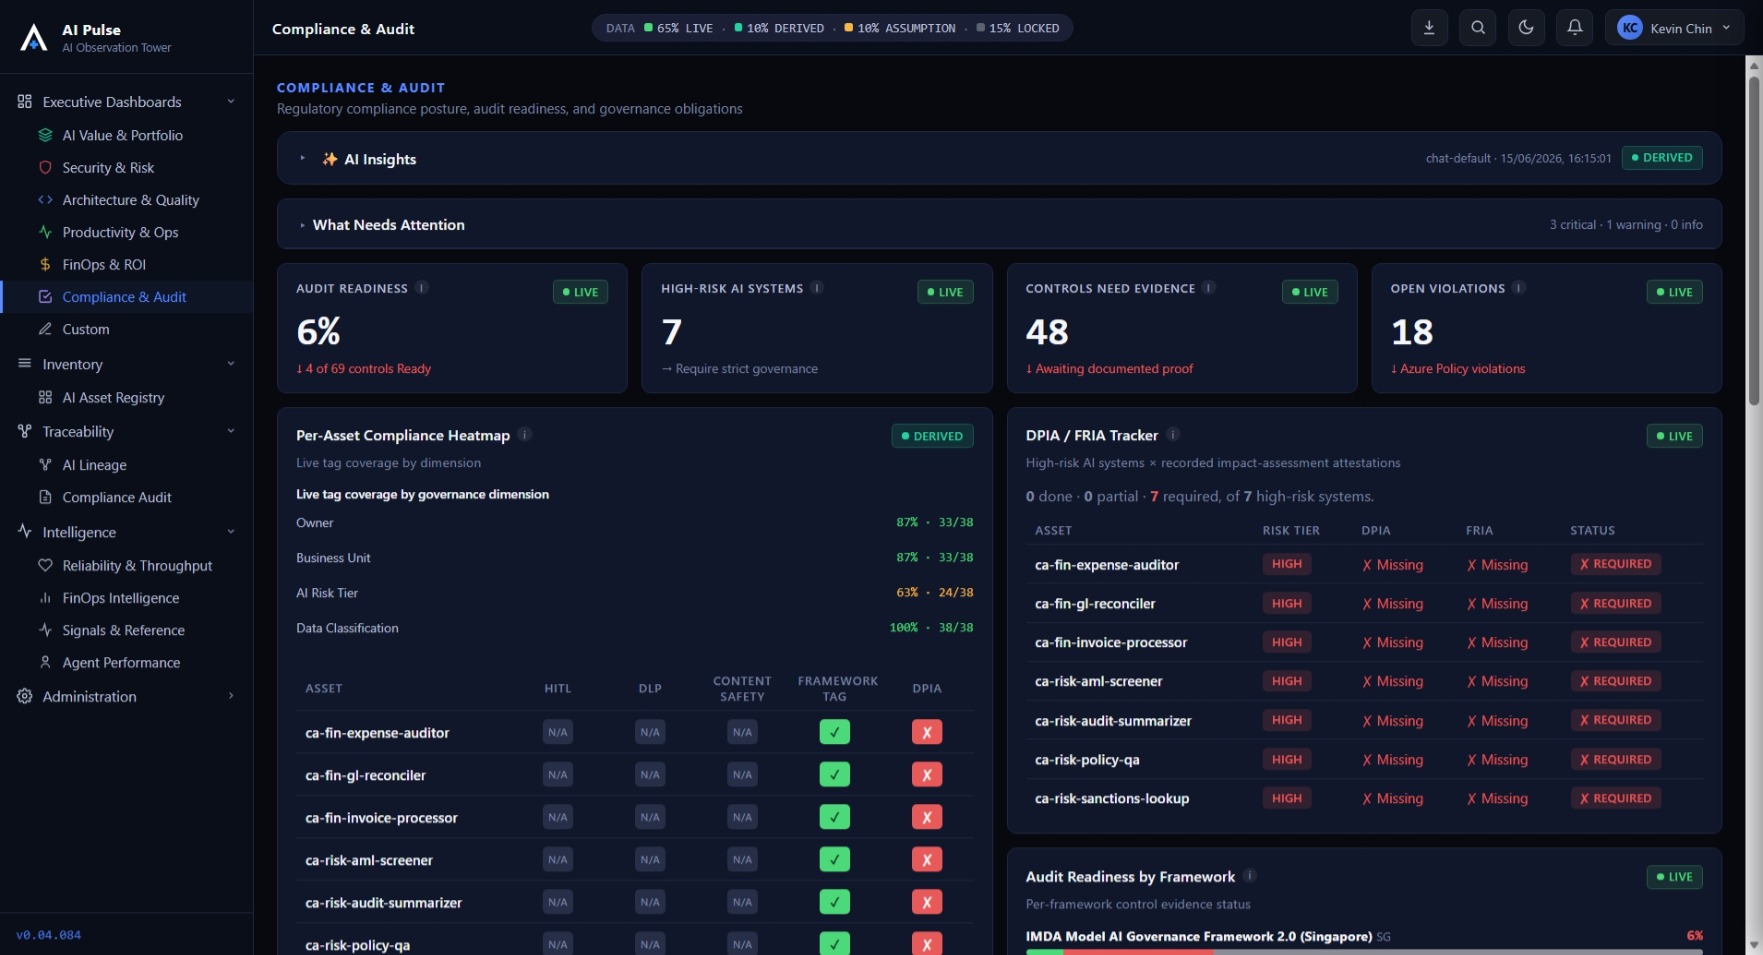Viewport: 1763px width, 955px height.
Task: Go to Architecture & Quality
Action: [130, 200]
